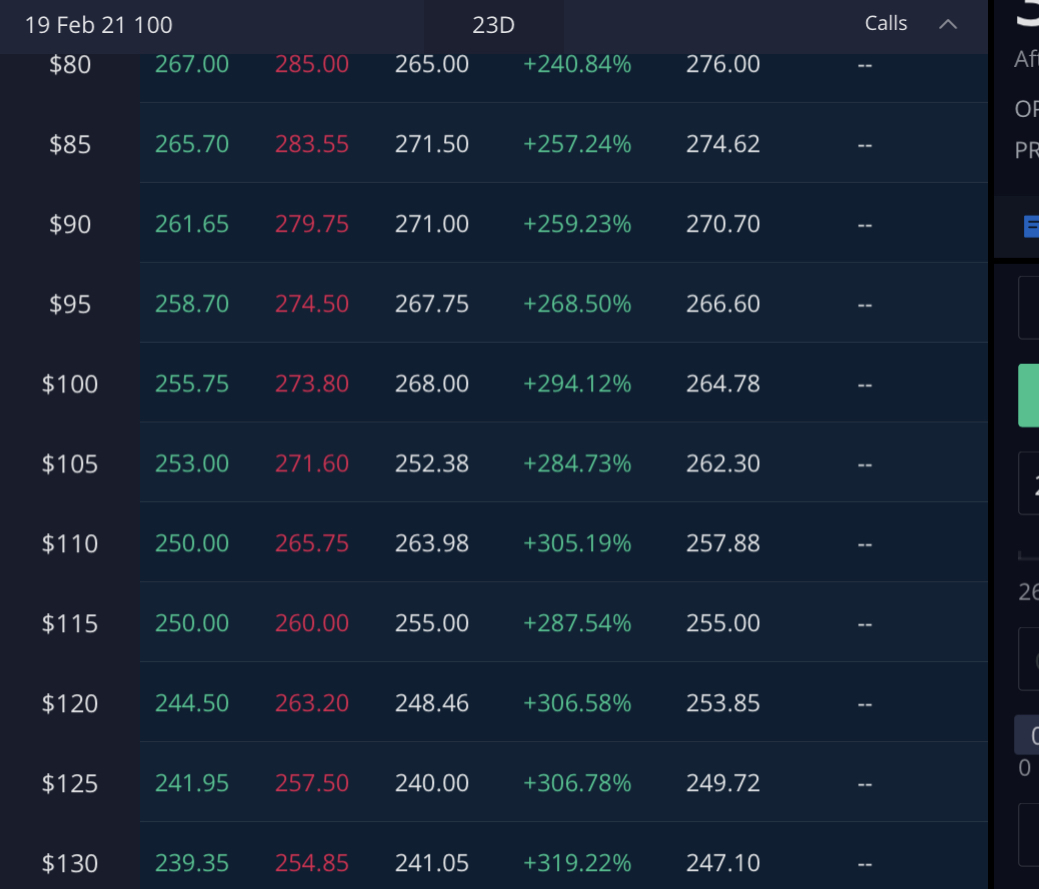1039x889 pixels.
Task: Click ask price 254.85 for $130 strike
Action: [312, 863]
